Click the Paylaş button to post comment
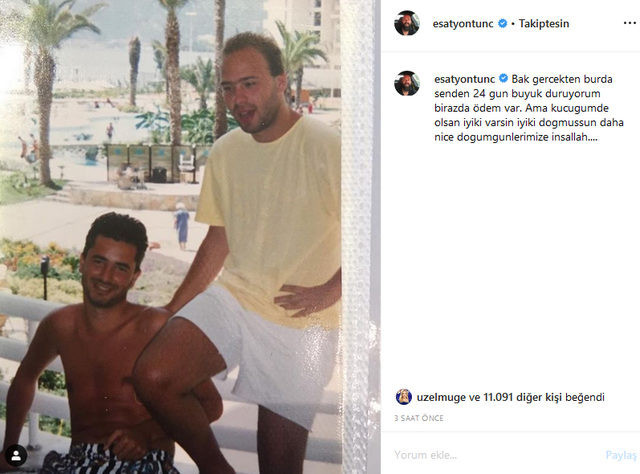 pyautogui.click(x=621, y=455)
